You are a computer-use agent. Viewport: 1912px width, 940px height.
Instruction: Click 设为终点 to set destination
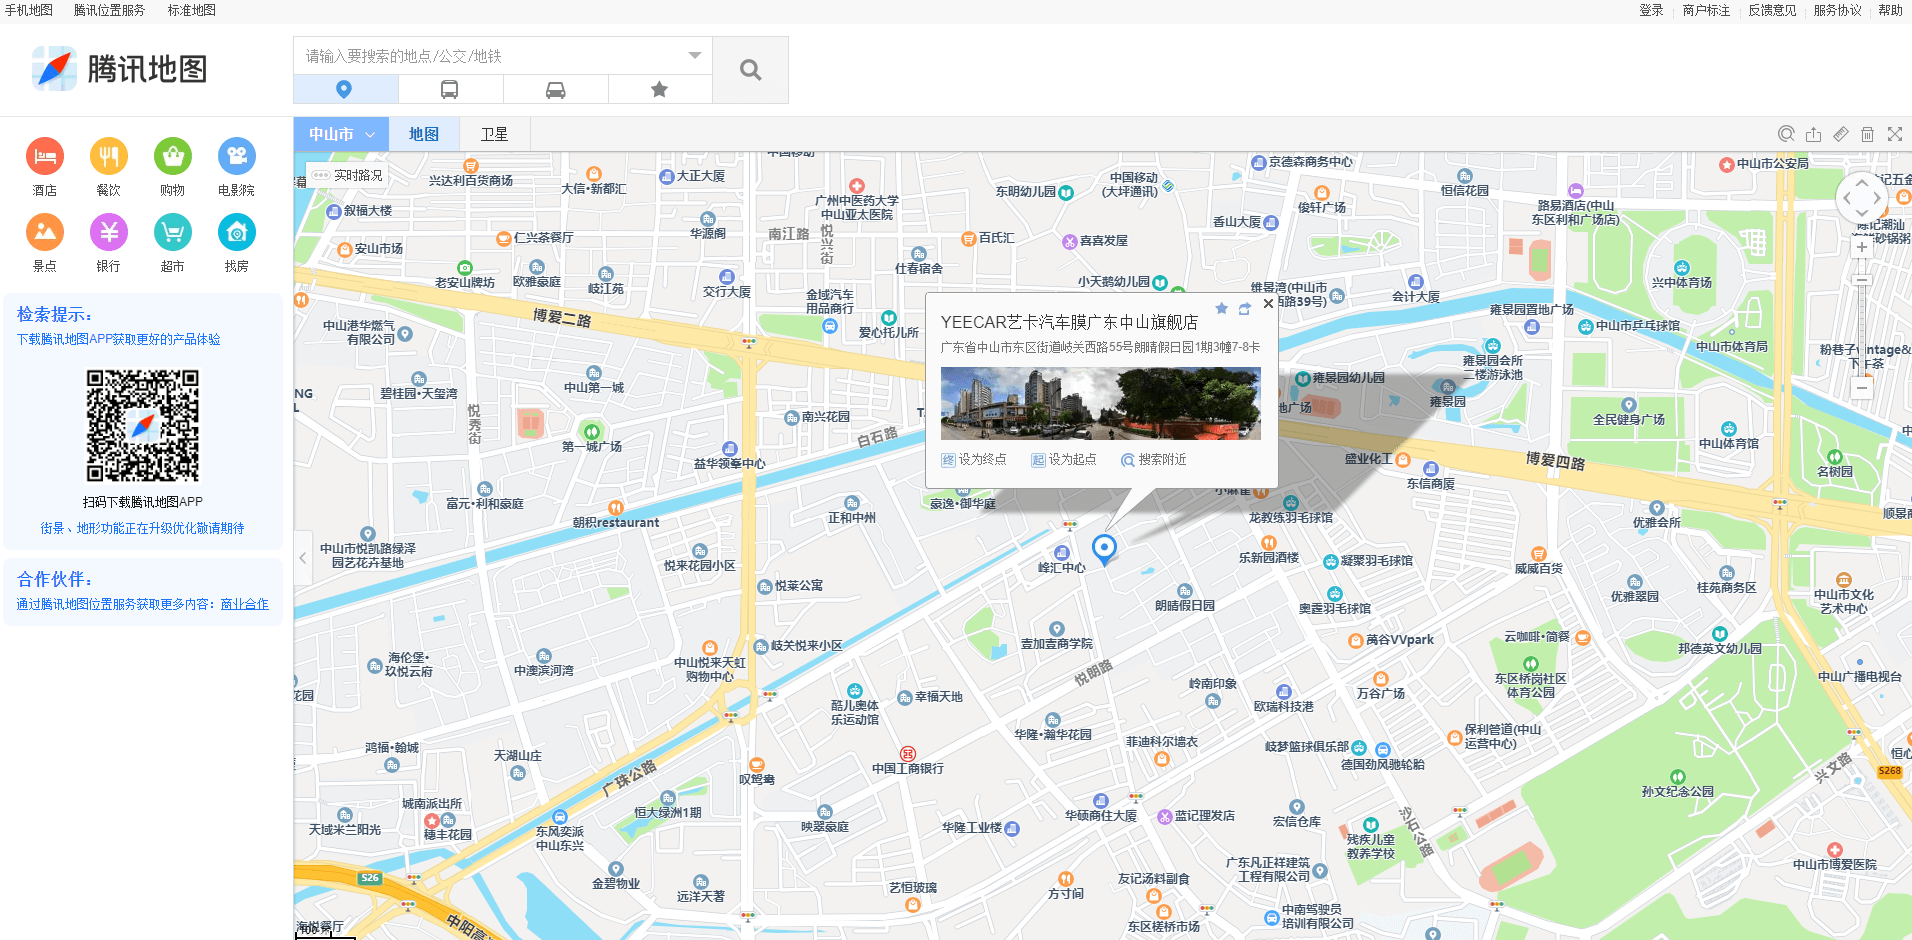(974, 459)
